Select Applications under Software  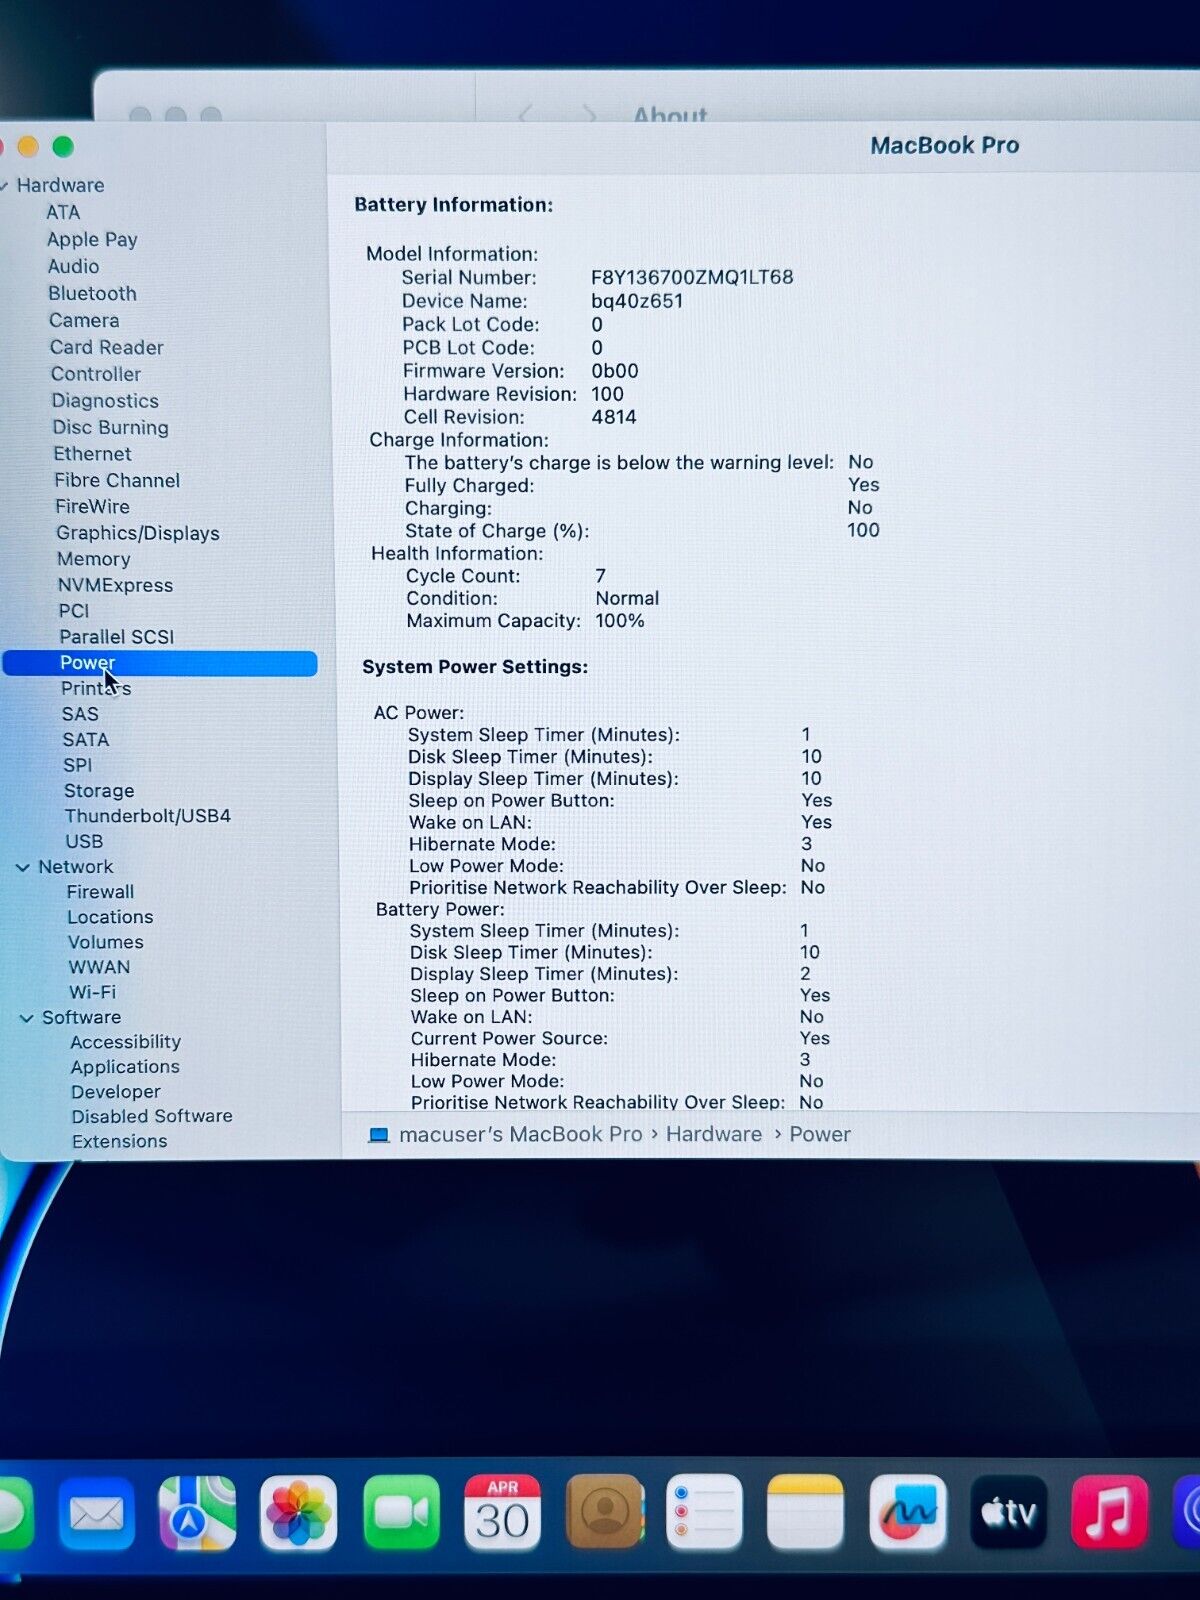(125, 1067)
